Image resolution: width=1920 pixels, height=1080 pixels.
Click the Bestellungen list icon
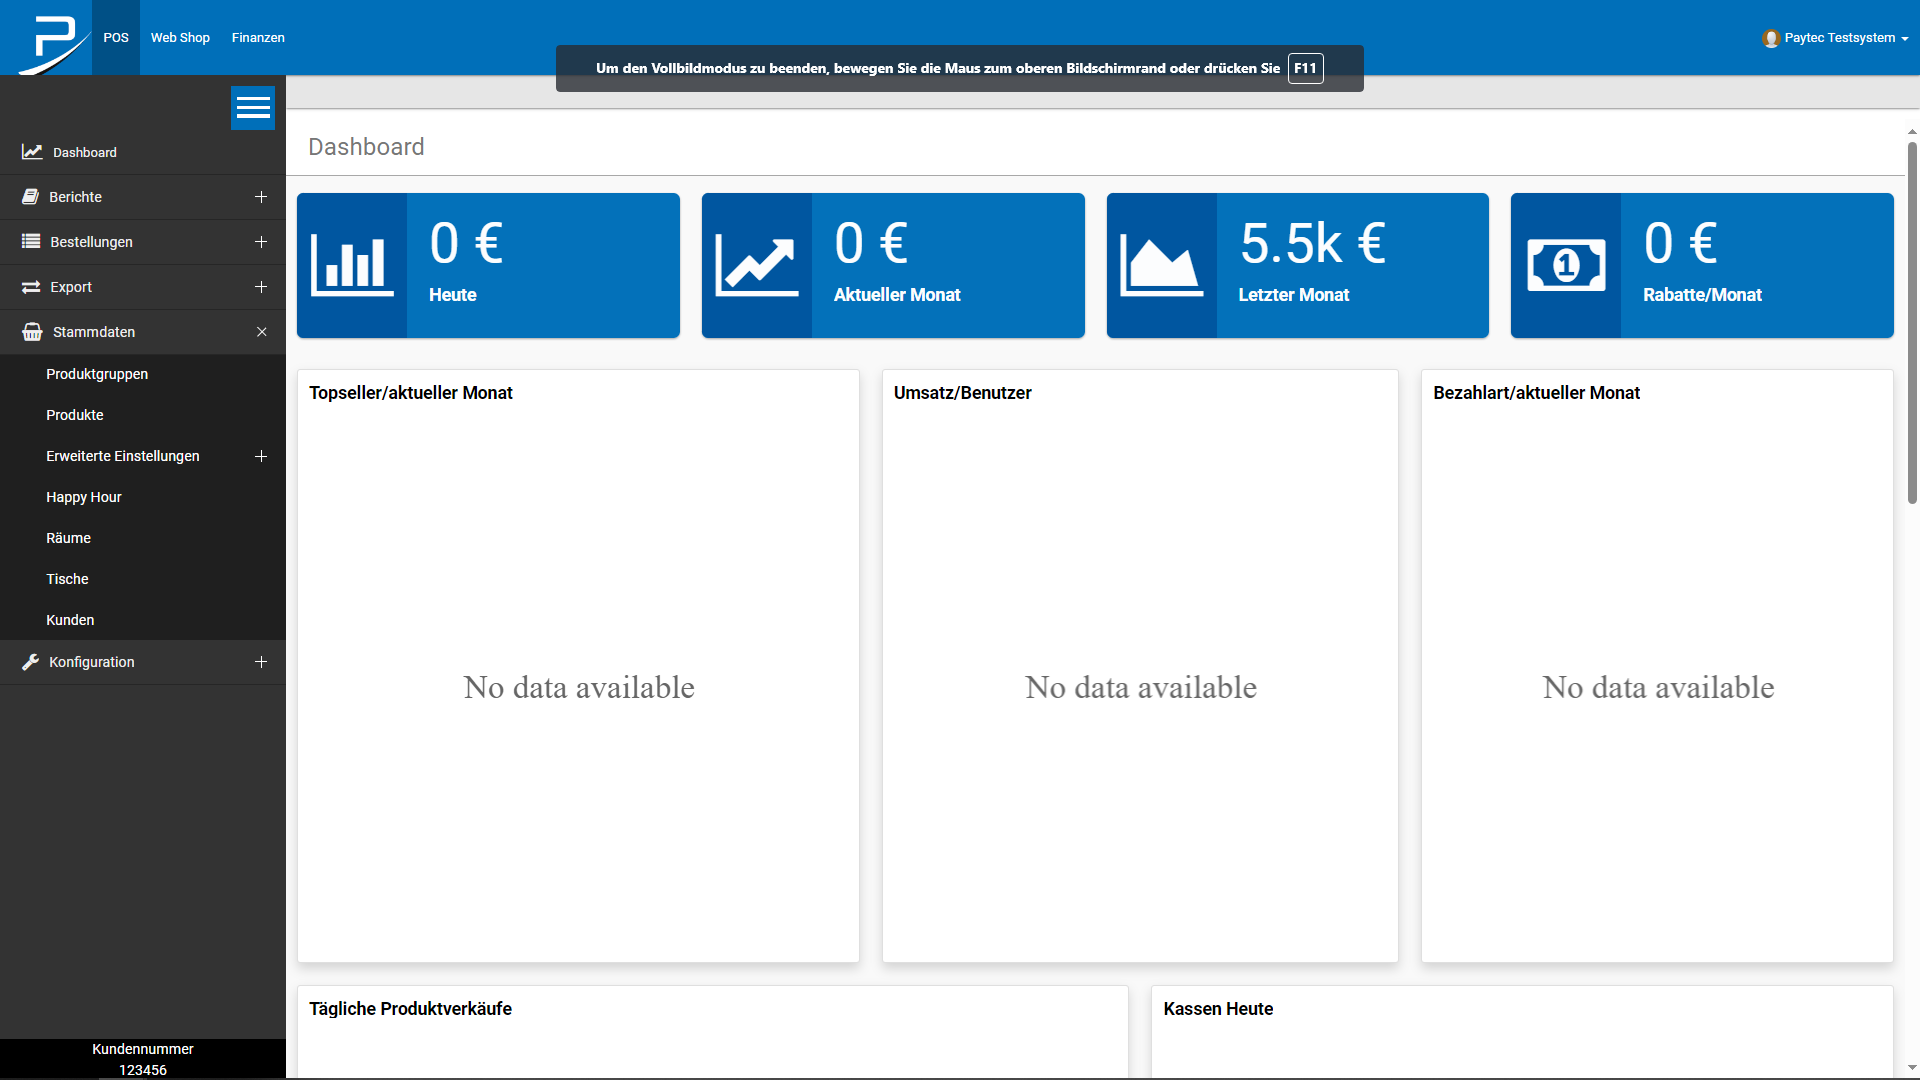pyautogui.click(x=31, y=241)
